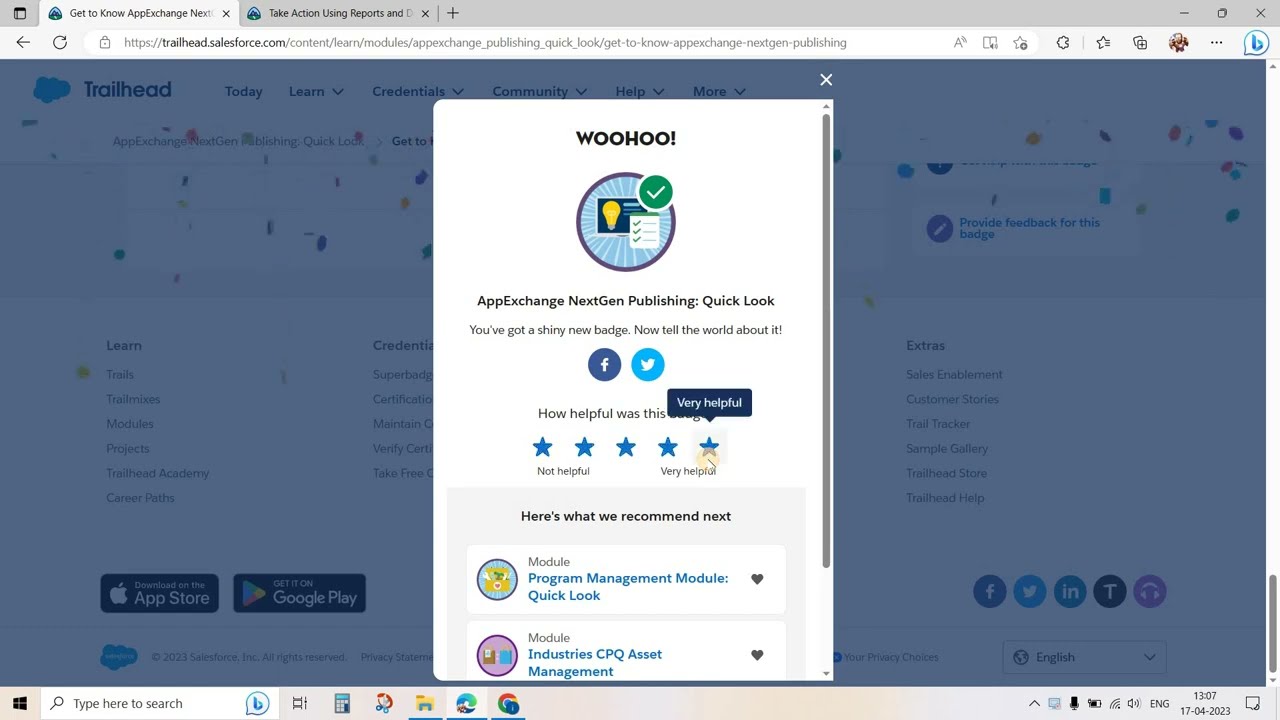Expand the Credentials menu
Viewport: 1280px width, 720px height.
pyautogui.click(x=418, y=91)
